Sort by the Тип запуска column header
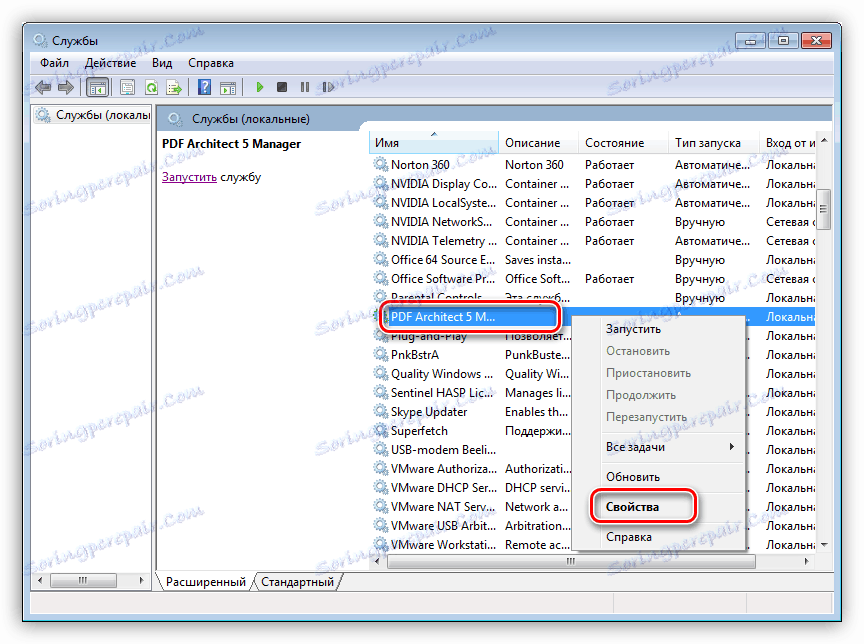The width and height of the screenshot is (864, 644). tap(714, 143)
